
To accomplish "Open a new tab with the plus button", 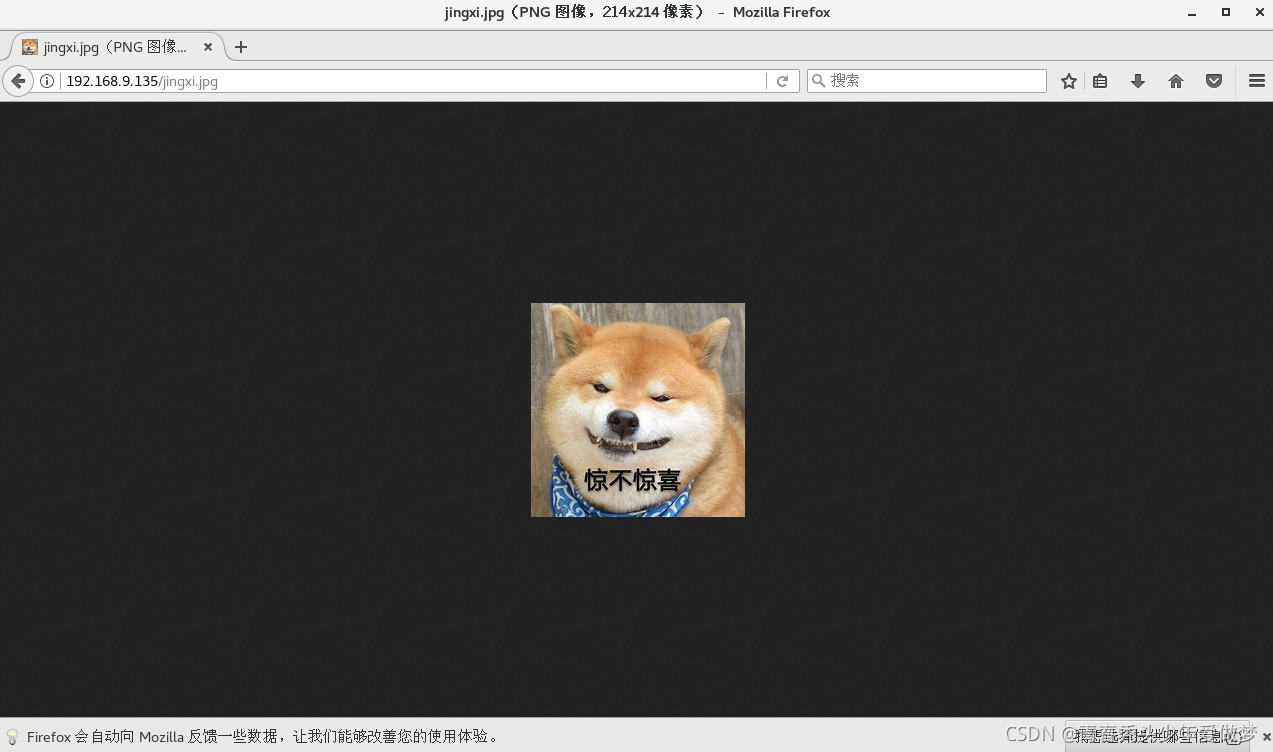I will tap(240, 46).
